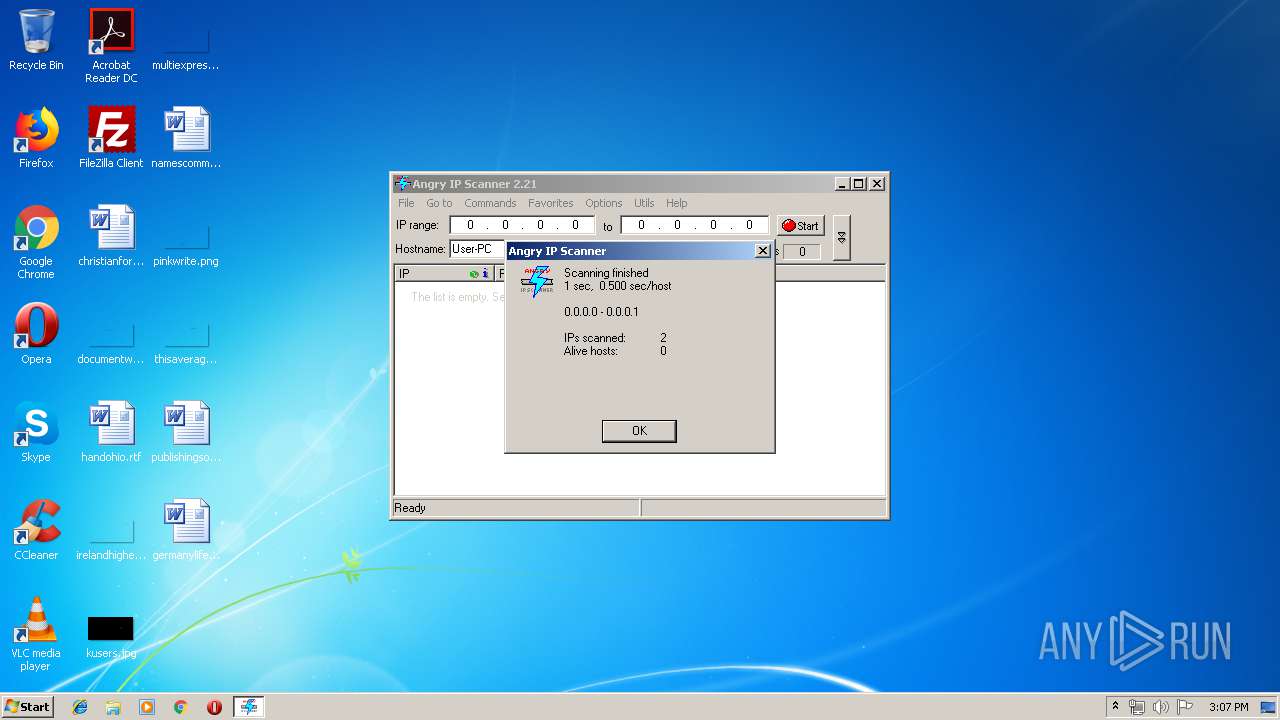This screenshot has height=720, width=1280.
Task: Click the blue info icon in IP header
Action: [x=486, y=273]
